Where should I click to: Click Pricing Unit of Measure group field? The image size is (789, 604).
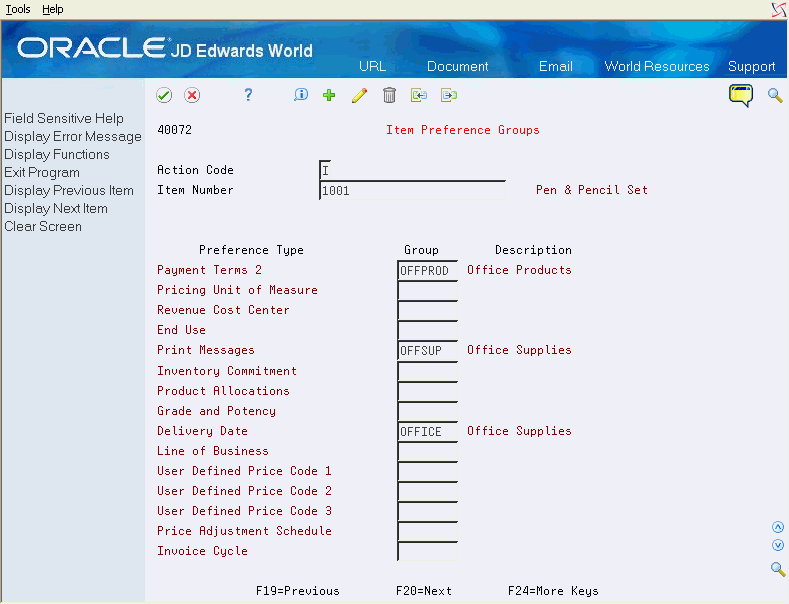pos(427,290)
